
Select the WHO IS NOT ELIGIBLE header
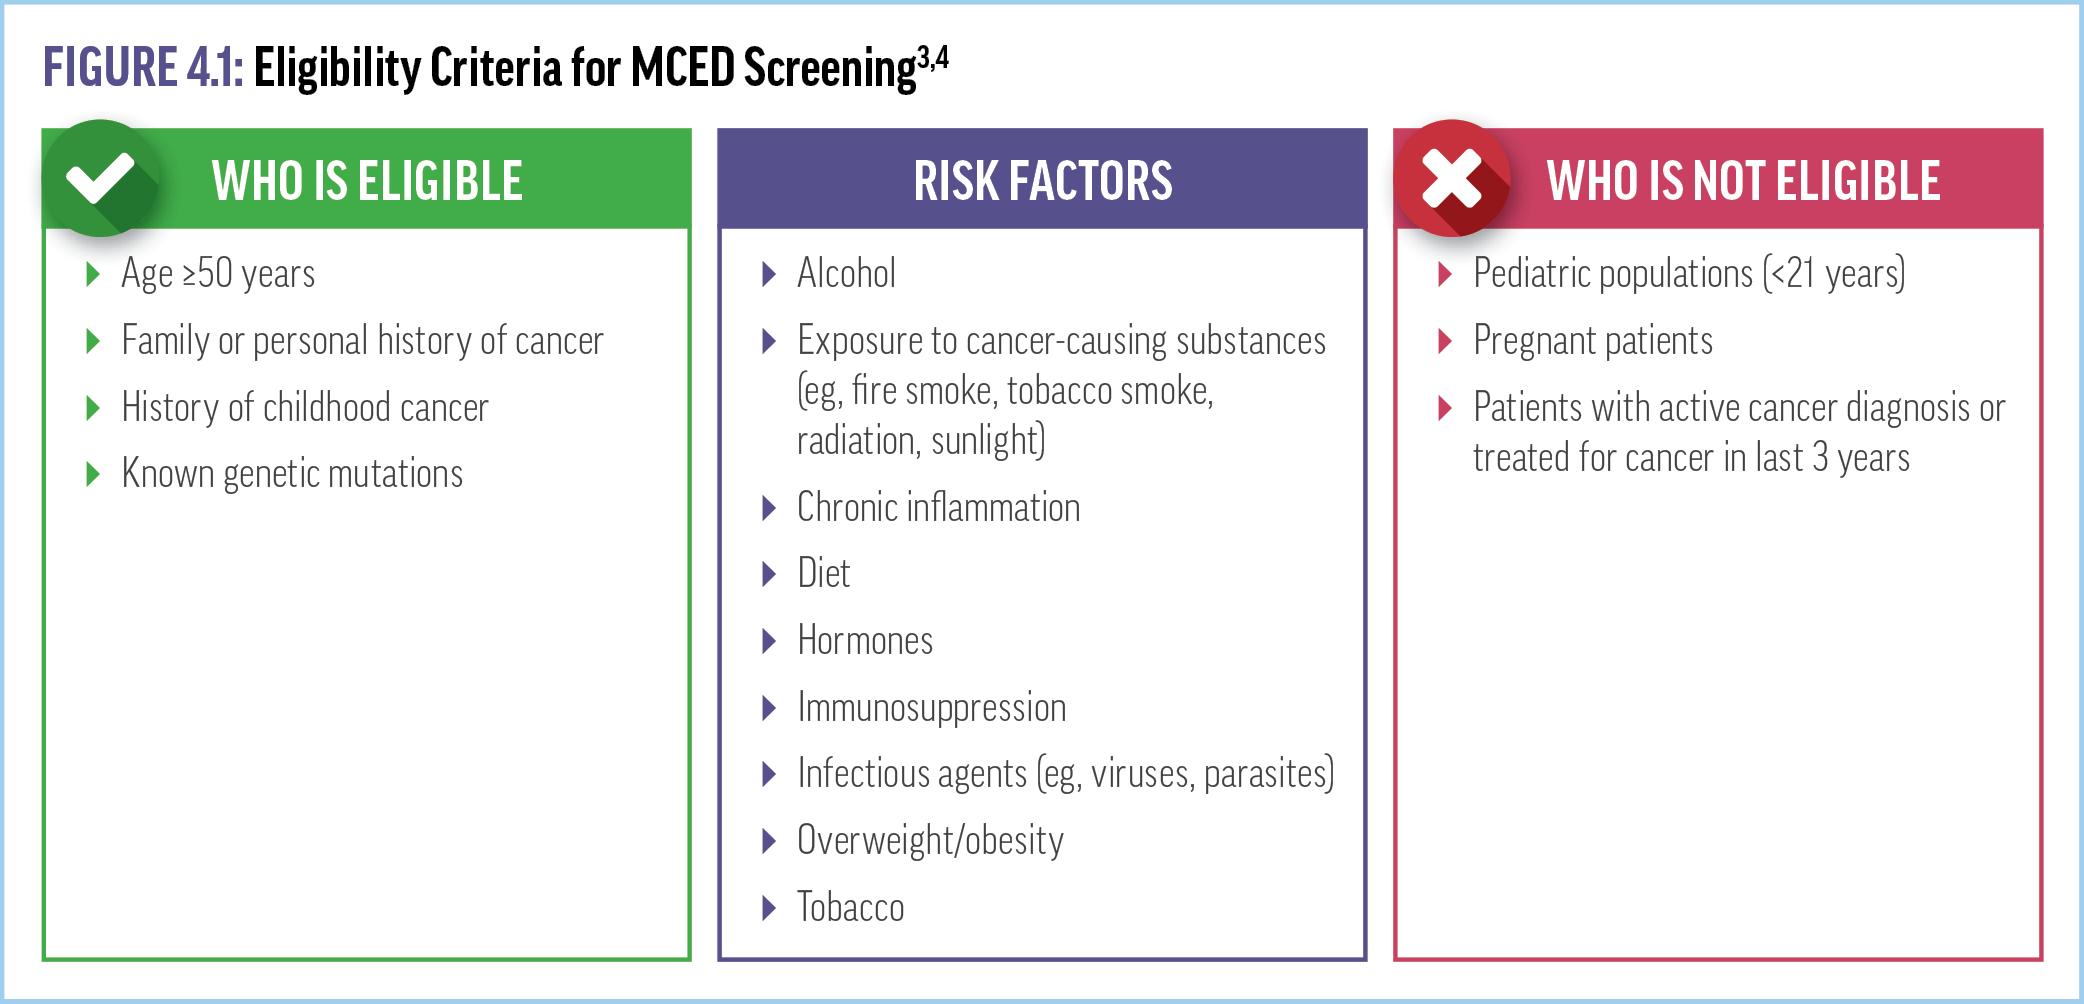(1743, 181)
